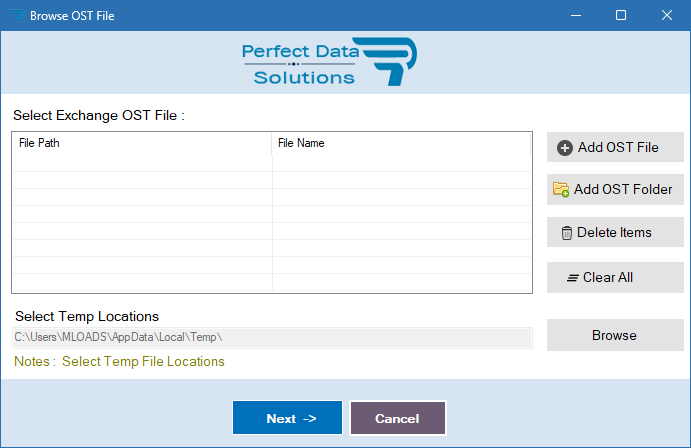Click the Perfect Data Solutions logo
691x448 pixels.
click(x=329, y=62)
